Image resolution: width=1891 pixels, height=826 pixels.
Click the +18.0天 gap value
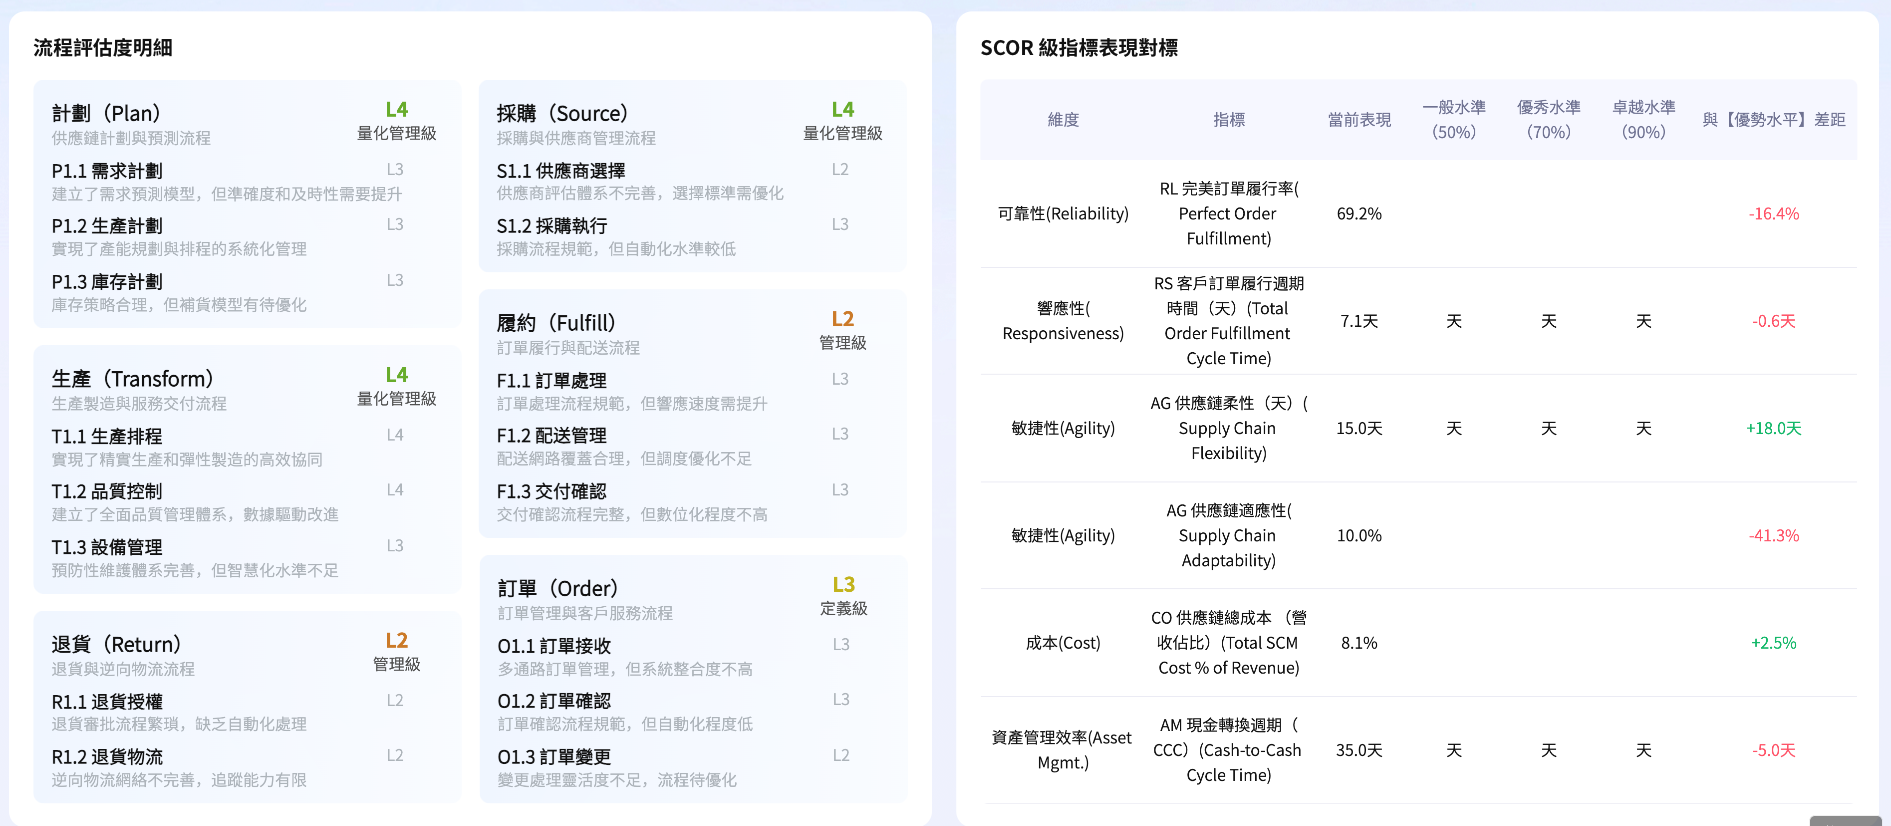click(1773, 428)
